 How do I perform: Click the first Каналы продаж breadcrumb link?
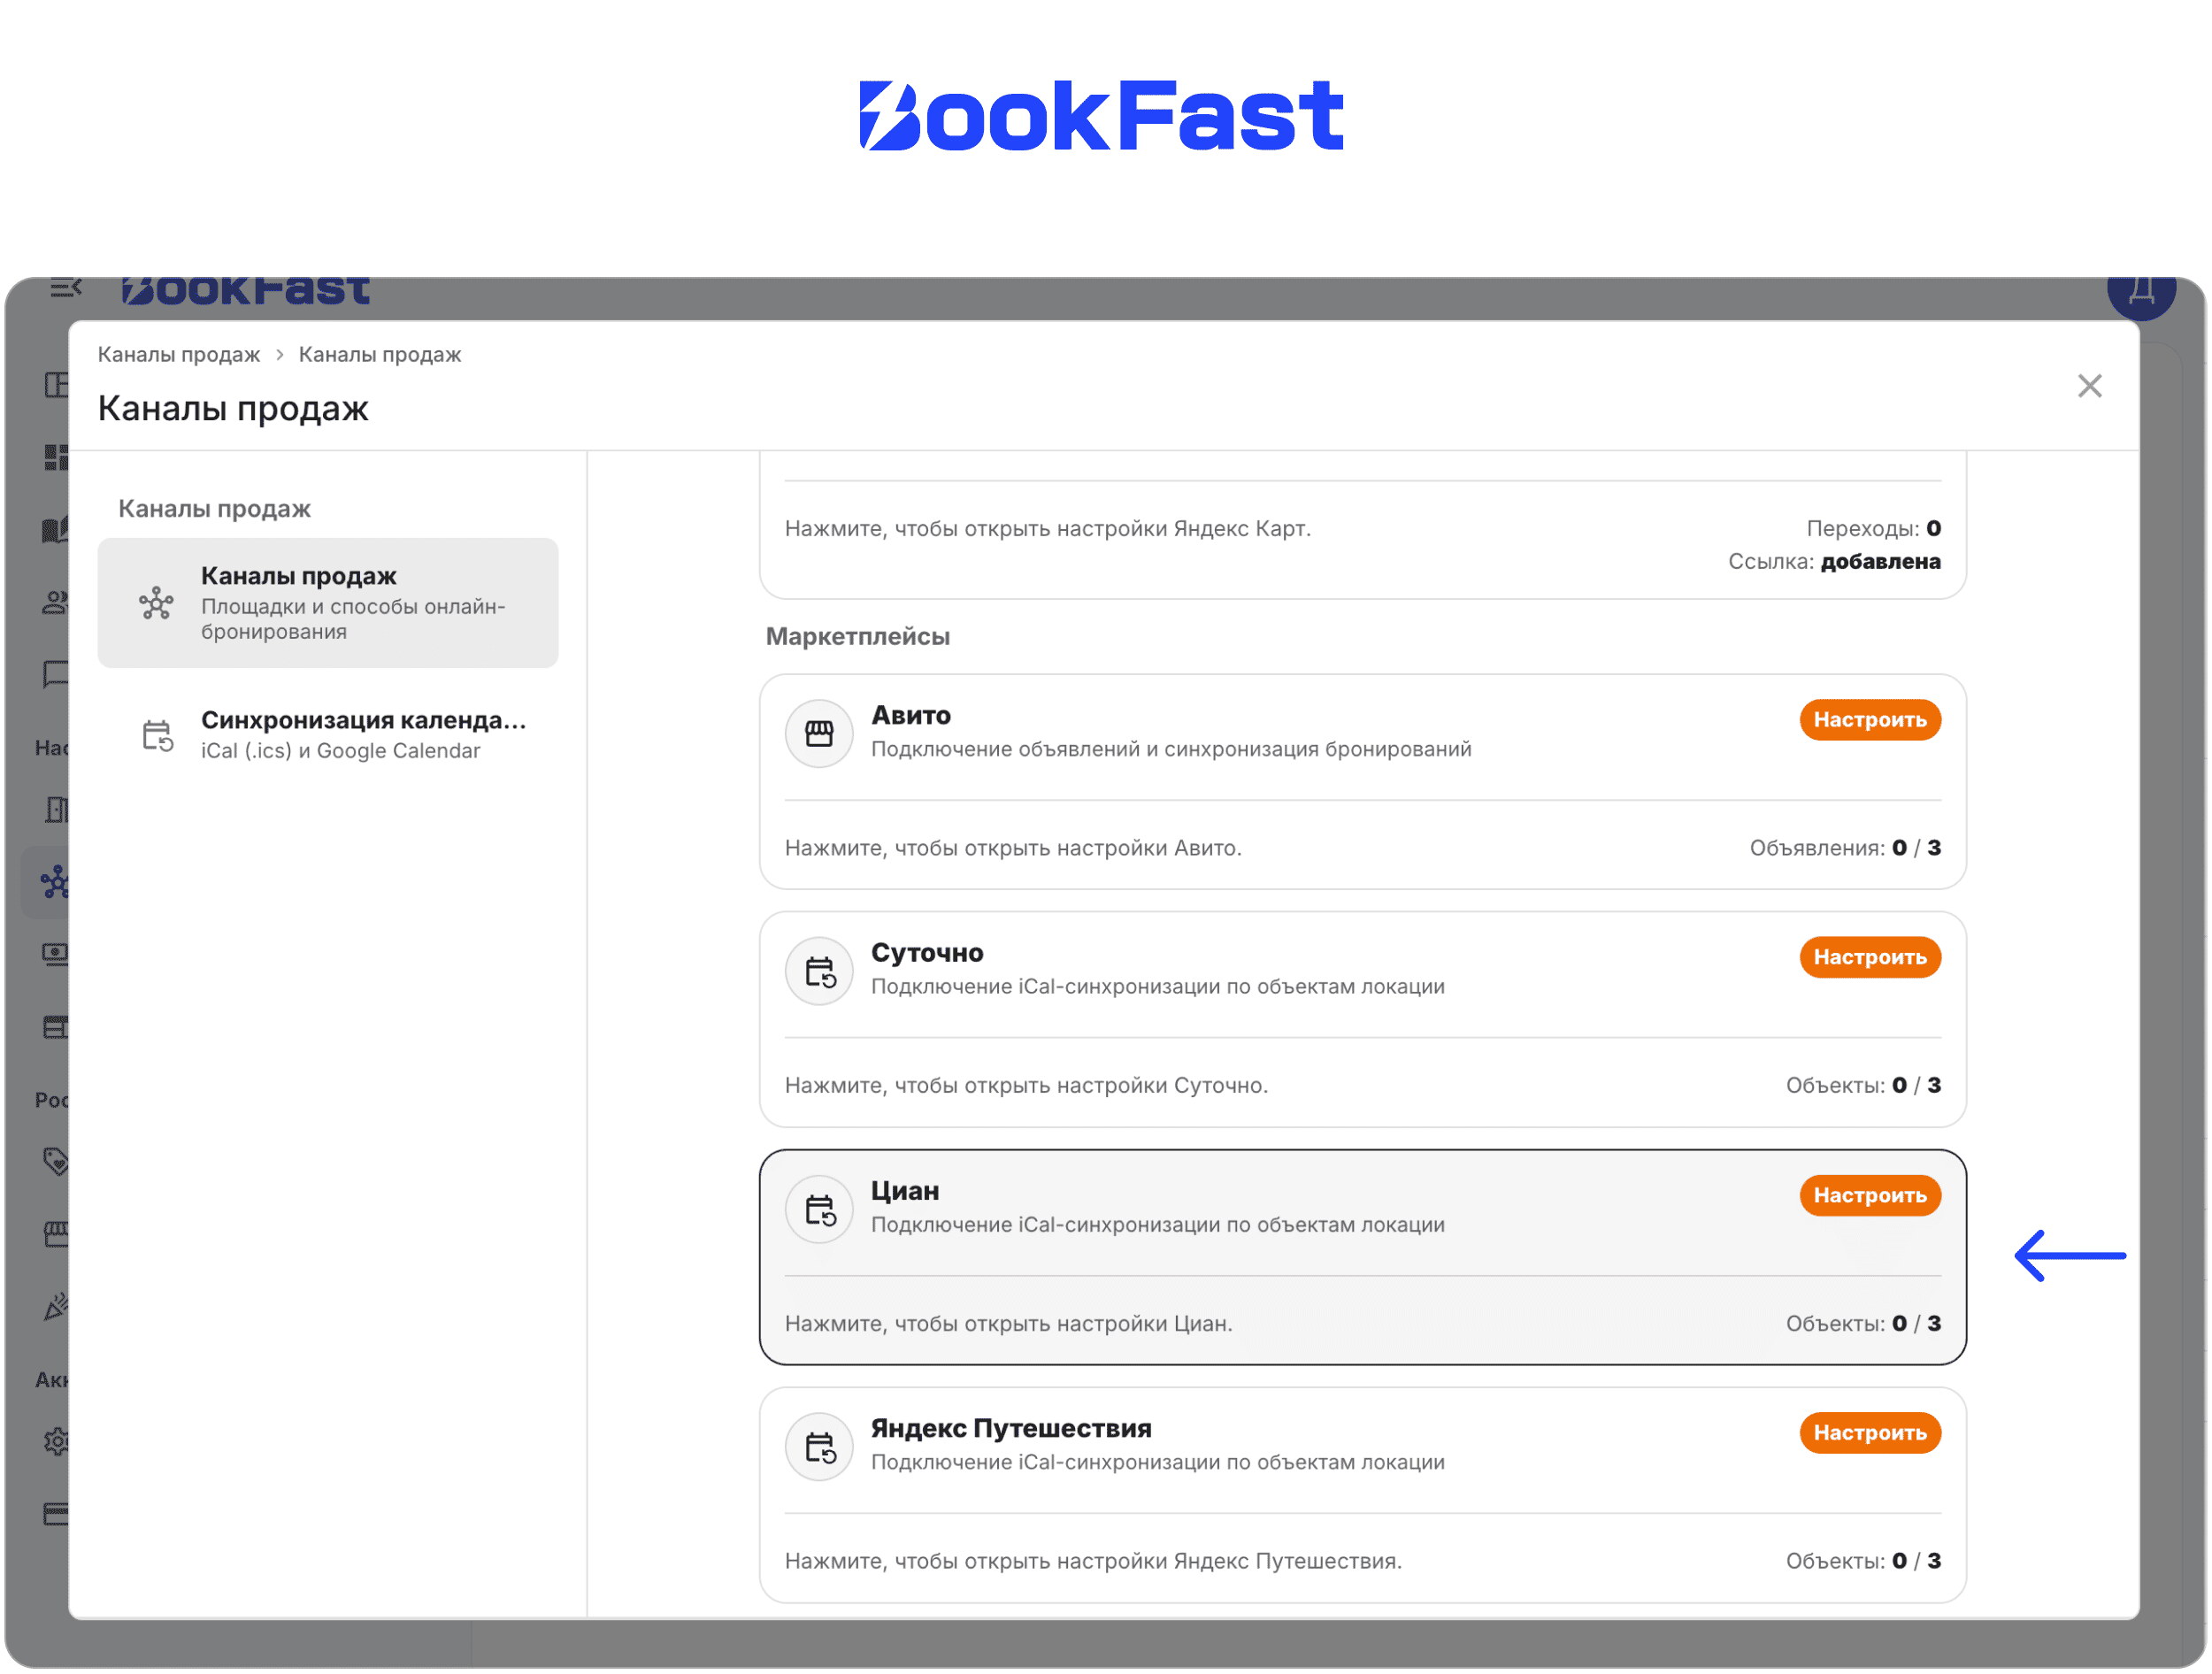click(179, 354)
